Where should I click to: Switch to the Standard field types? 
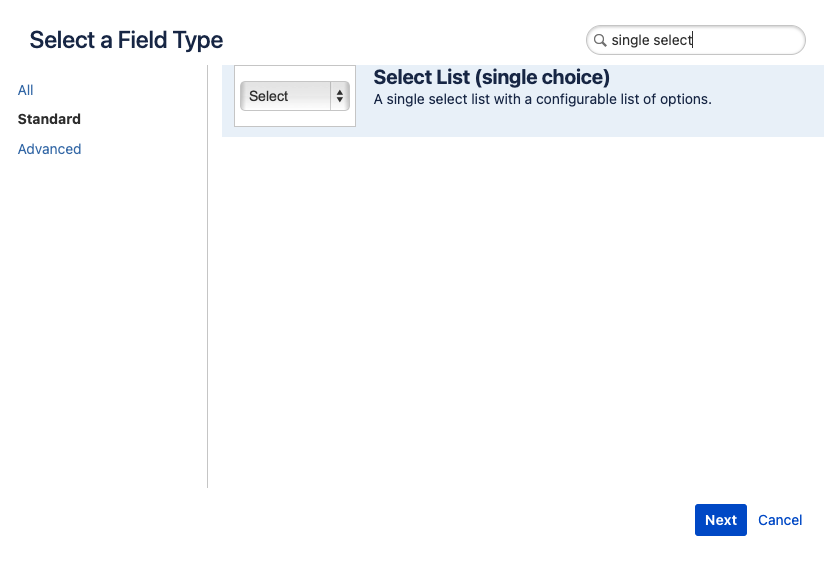[x=49, y=119]
